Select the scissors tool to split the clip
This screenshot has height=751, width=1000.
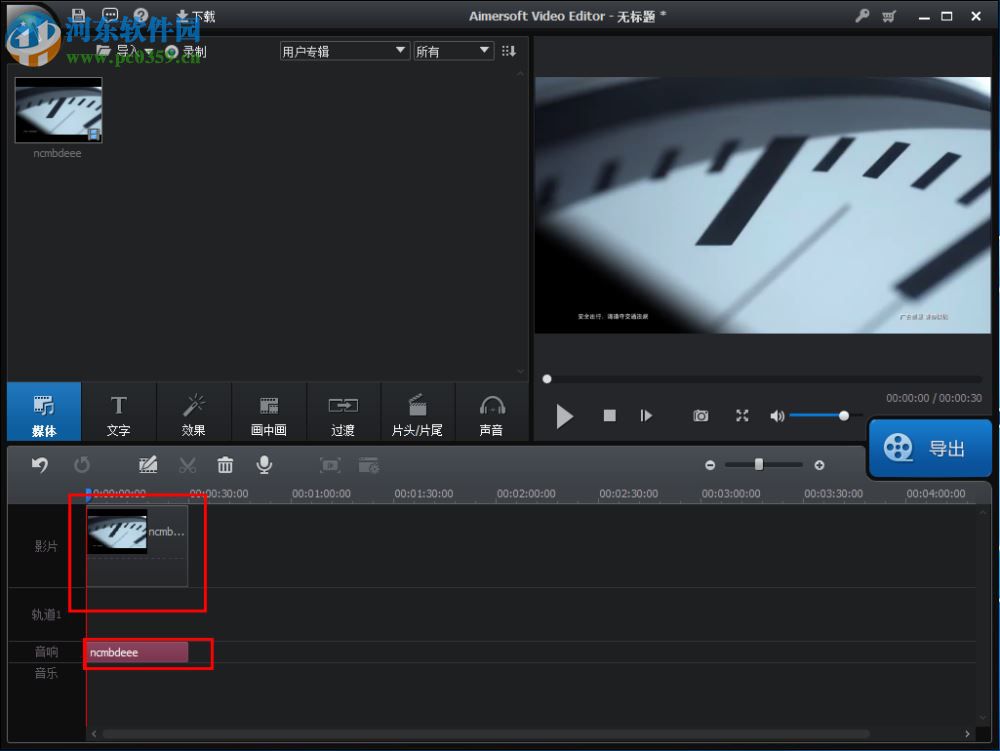tap(188, 464)
